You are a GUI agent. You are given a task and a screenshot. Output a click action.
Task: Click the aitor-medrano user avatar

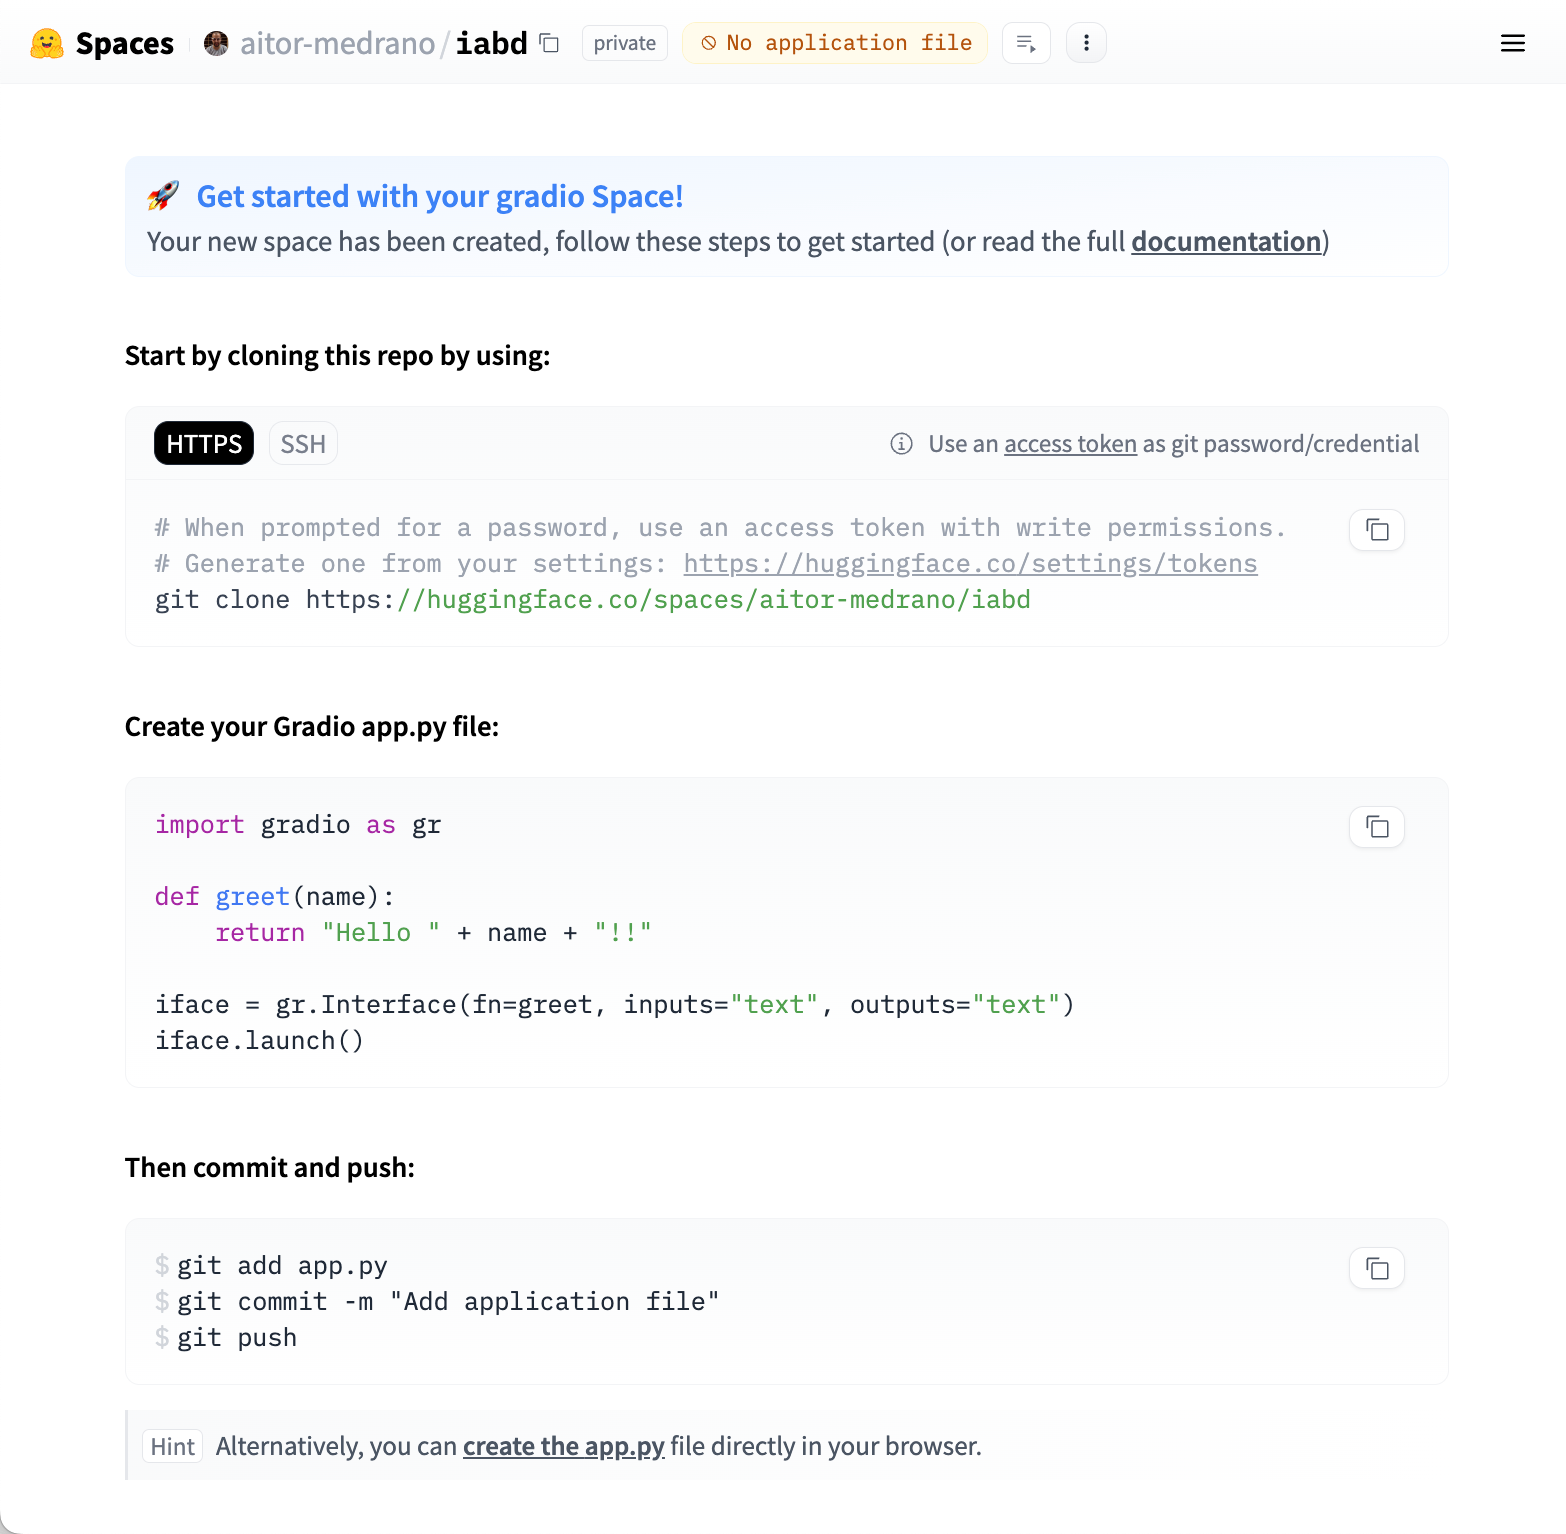216,43
